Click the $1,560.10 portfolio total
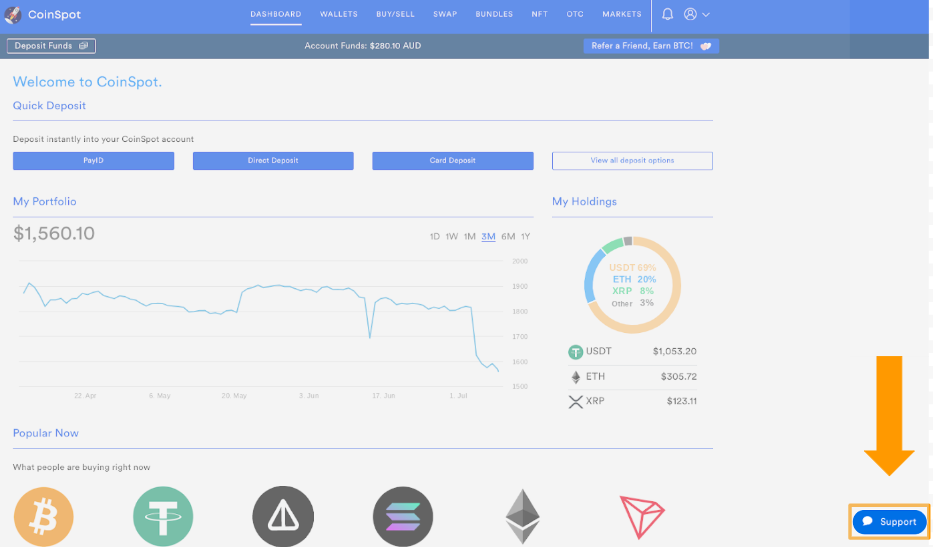The width and height of the screenshot is (933, 547). click(x=54, y=233)
